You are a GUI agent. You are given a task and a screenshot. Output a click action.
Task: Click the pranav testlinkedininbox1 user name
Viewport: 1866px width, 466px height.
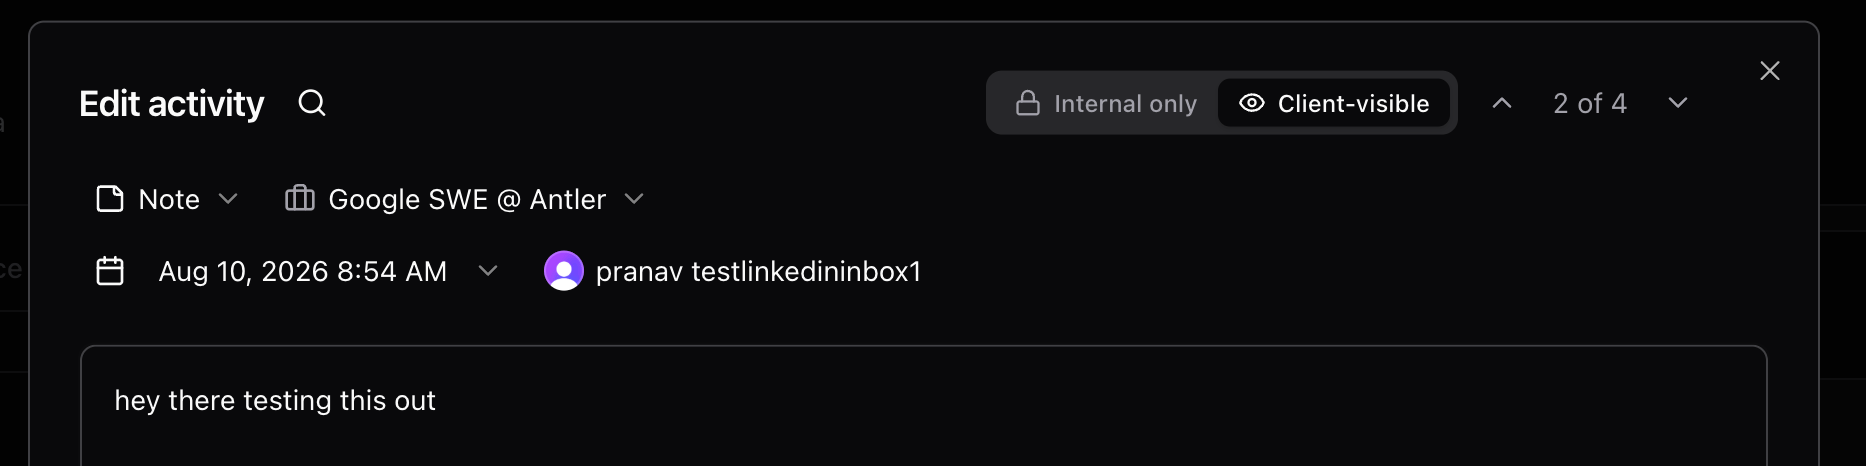pos(758,271)
